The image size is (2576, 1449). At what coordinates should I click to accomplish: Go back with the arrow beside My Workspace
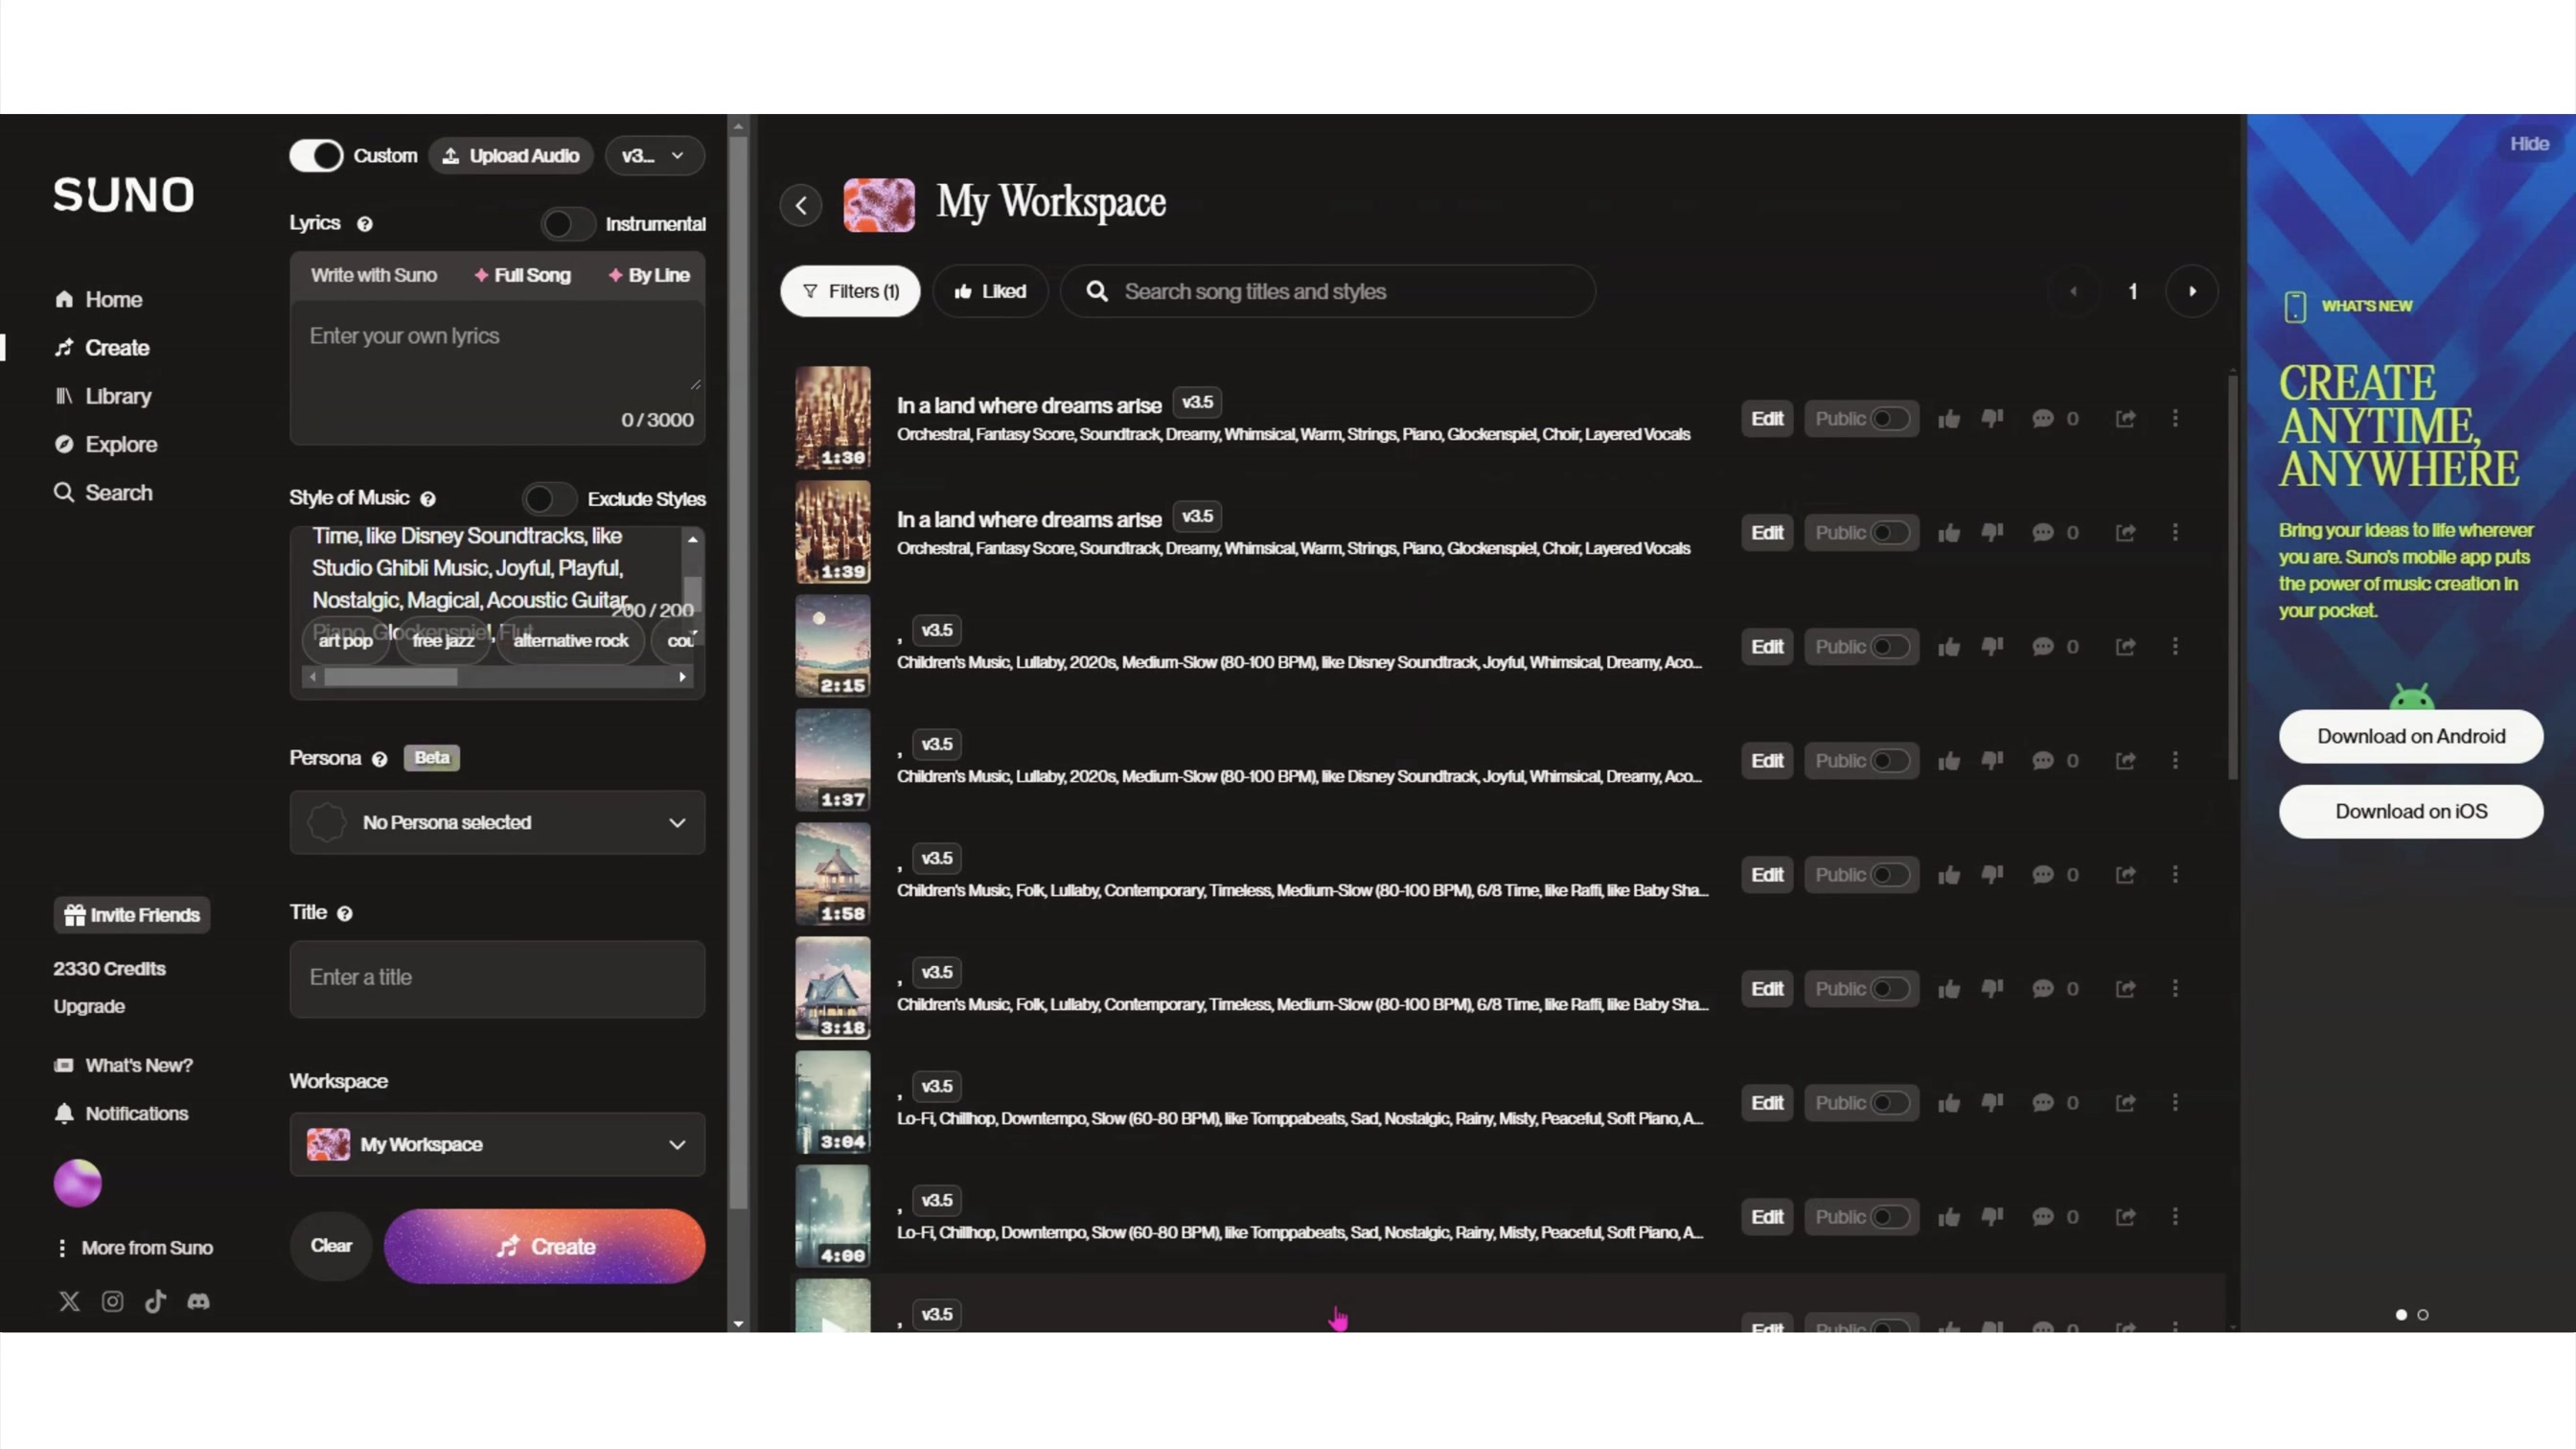pyautogui.click(x=801, y=206)
